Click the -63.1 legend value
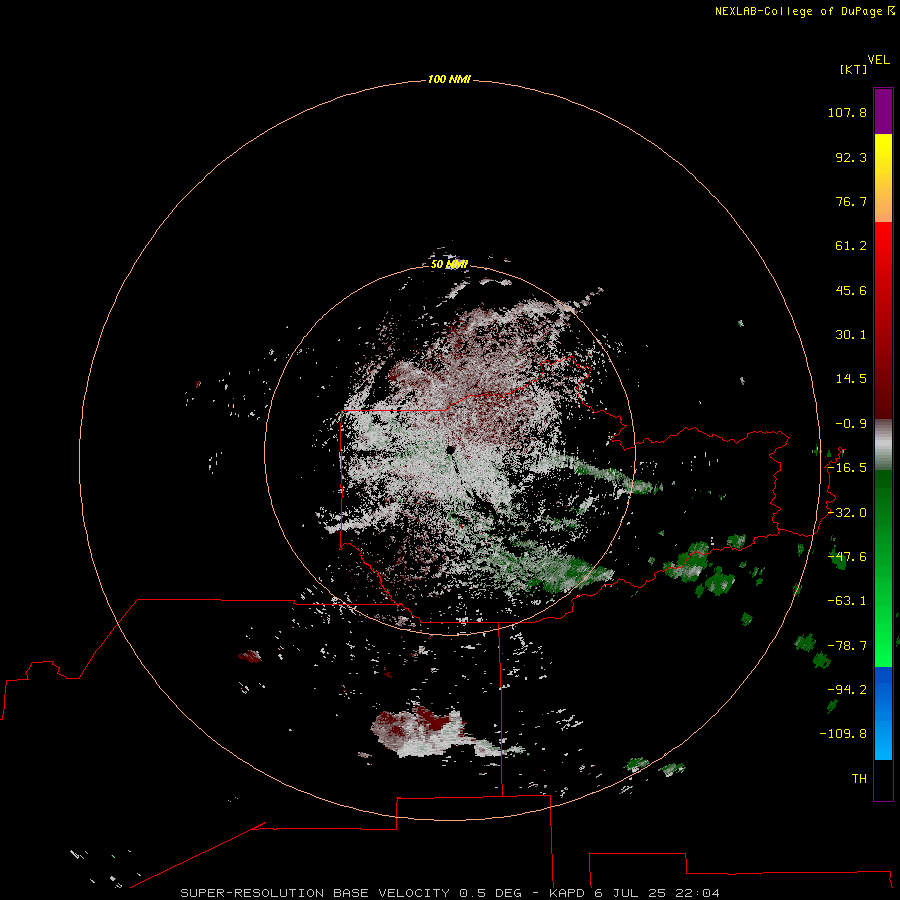Screen dimensions: 900x900 pyautogui.click(x=847, y=601)
